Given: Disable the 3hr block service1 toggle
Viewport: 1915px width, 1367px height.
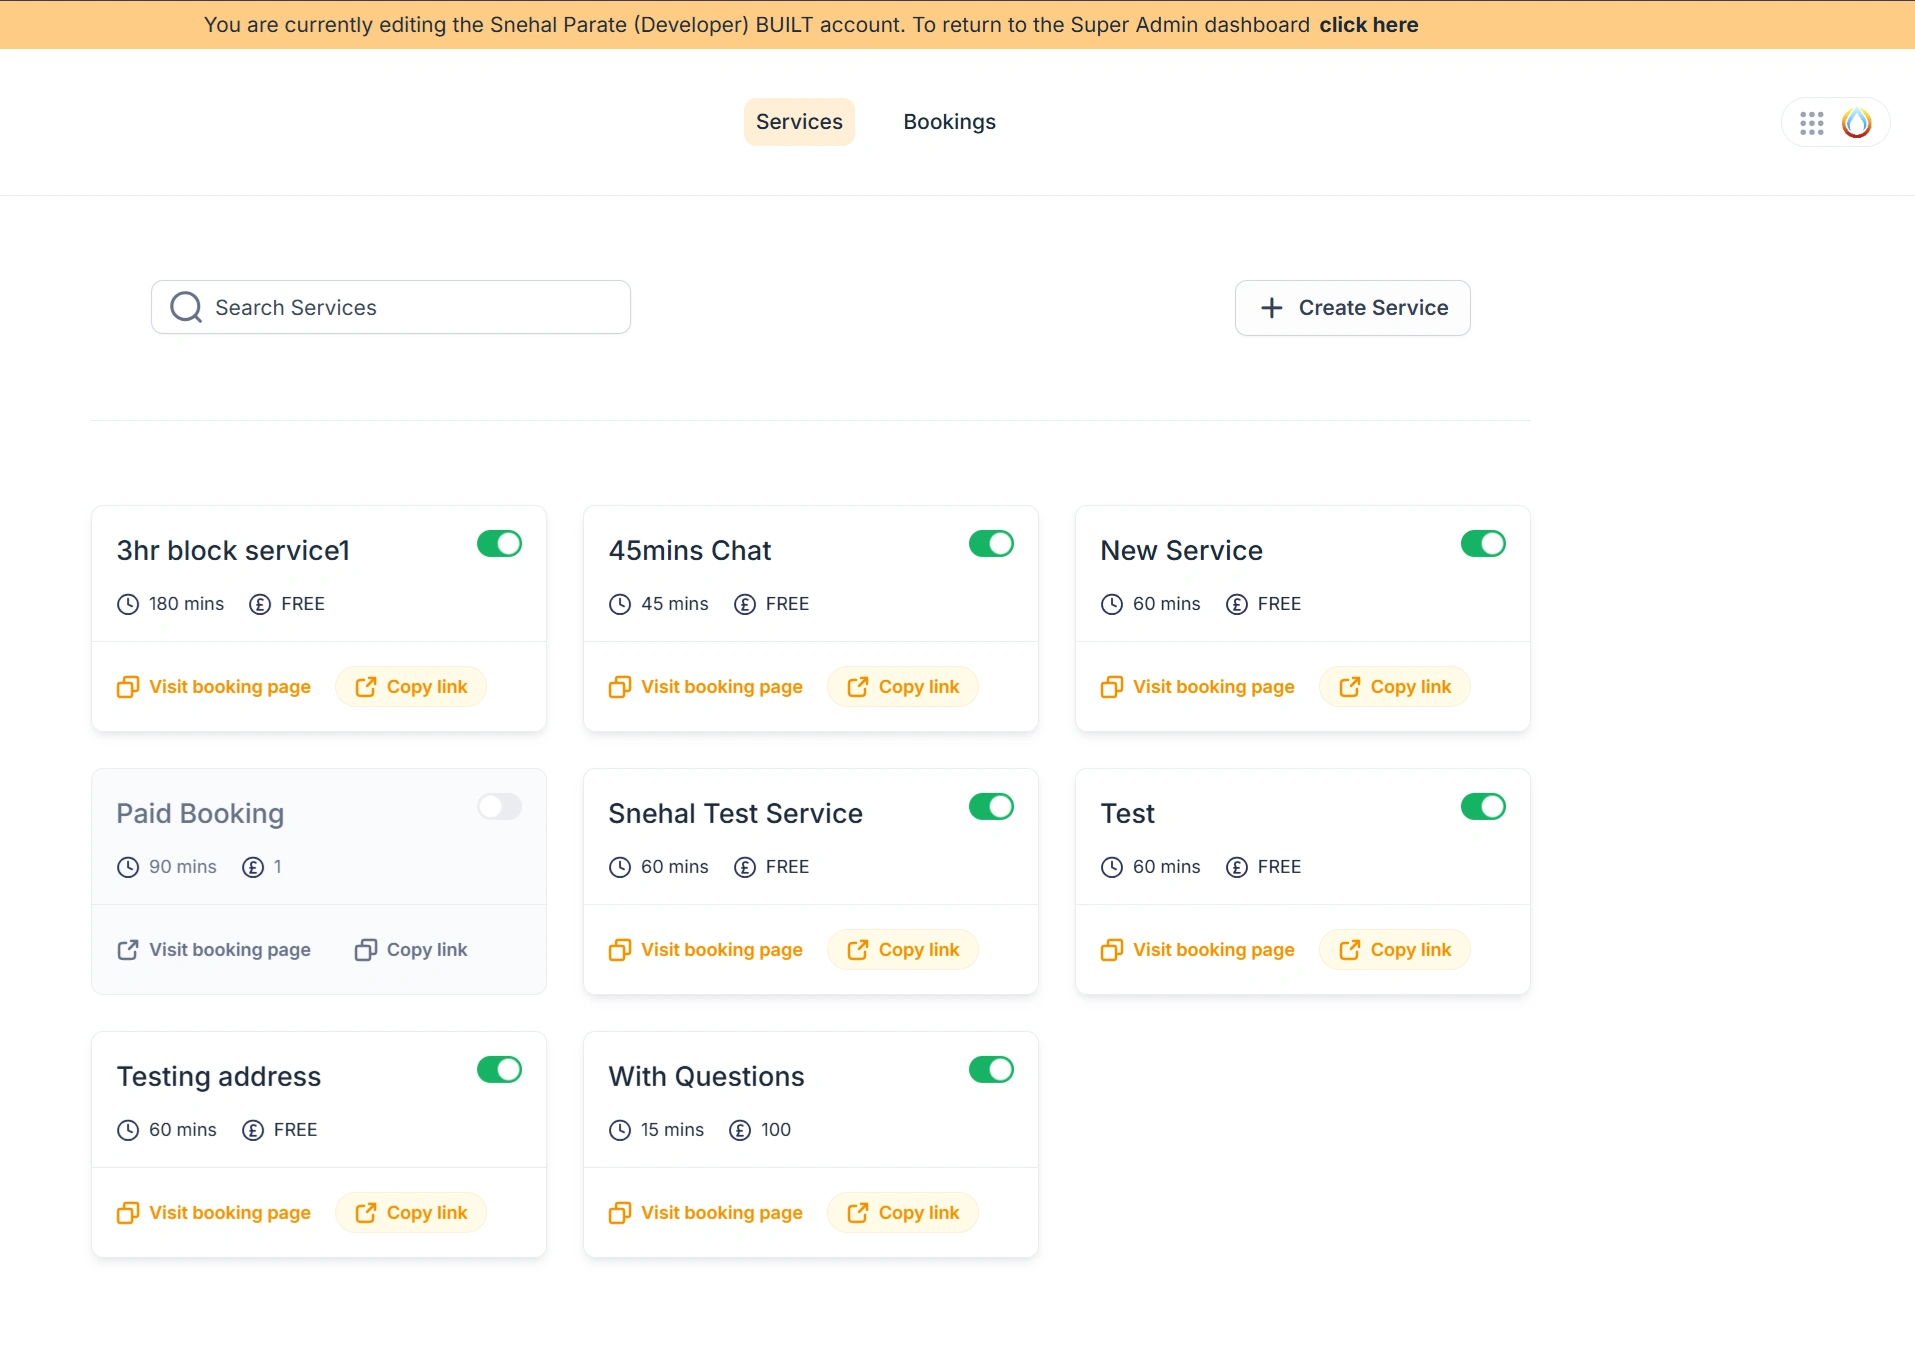Looking at the screenshot, I should pyautogui.click(x=499, y=544).
